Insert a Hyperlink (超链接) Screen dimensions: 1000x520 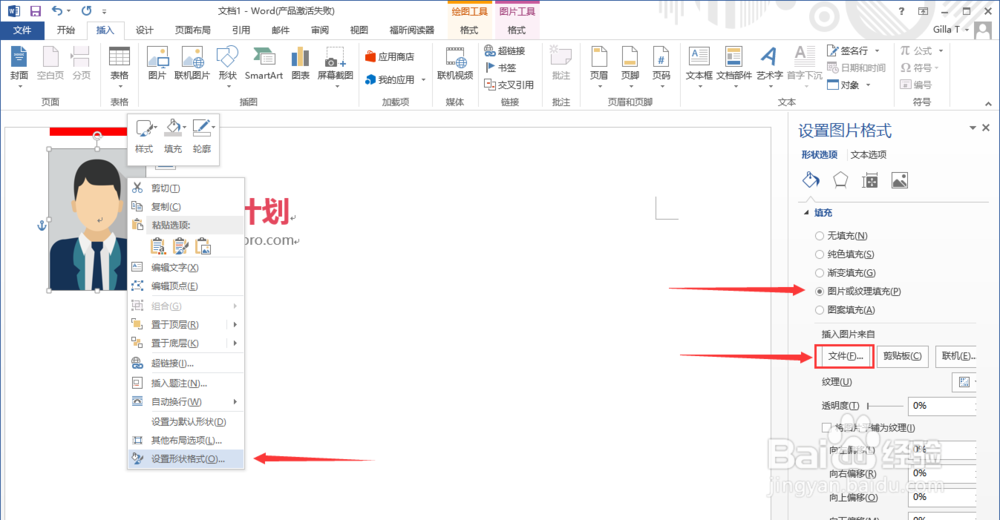coord(504,50)
